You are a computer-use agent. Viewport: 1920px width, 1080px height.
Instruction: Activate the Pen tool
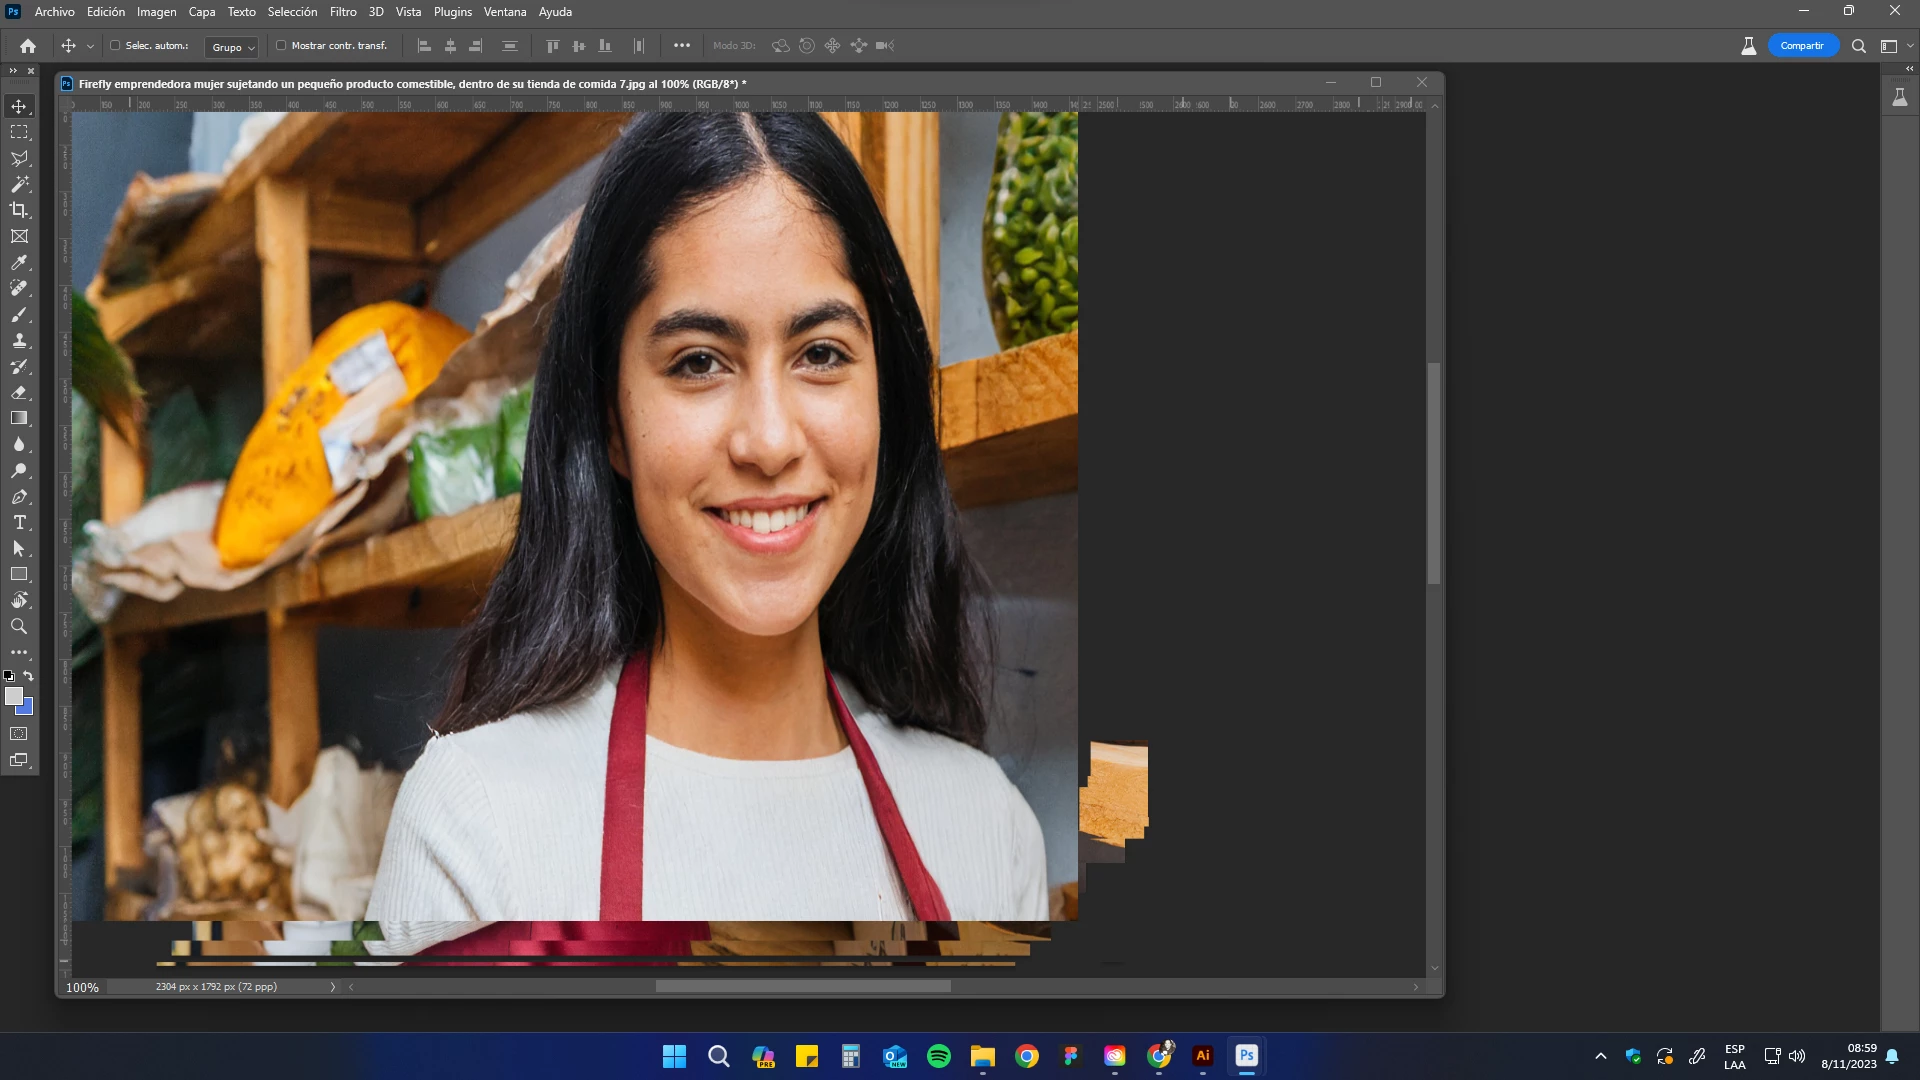(19, 497)
